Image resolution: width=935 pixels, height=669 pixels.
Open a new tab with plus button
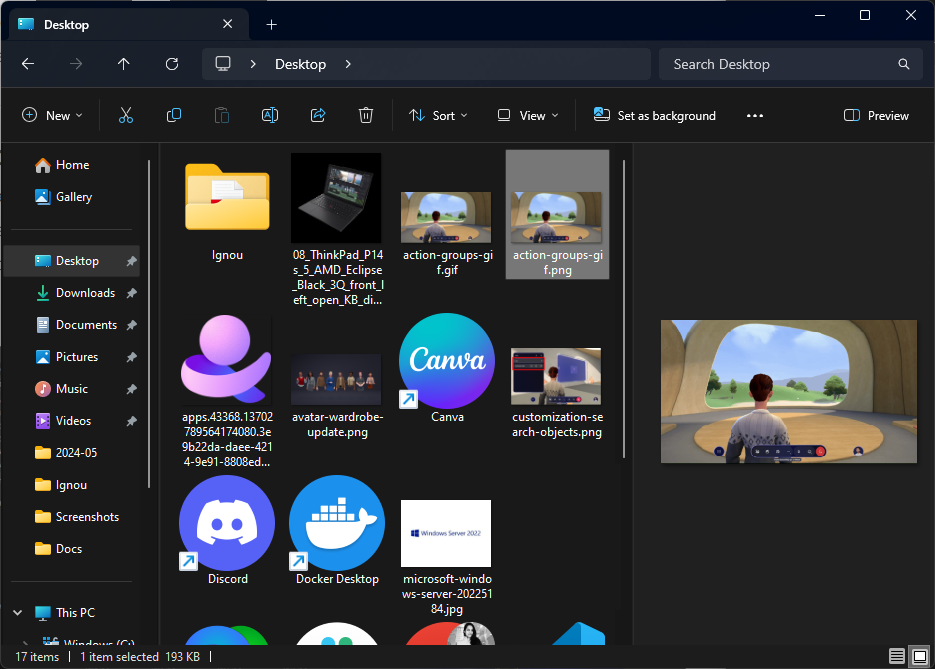271,24
